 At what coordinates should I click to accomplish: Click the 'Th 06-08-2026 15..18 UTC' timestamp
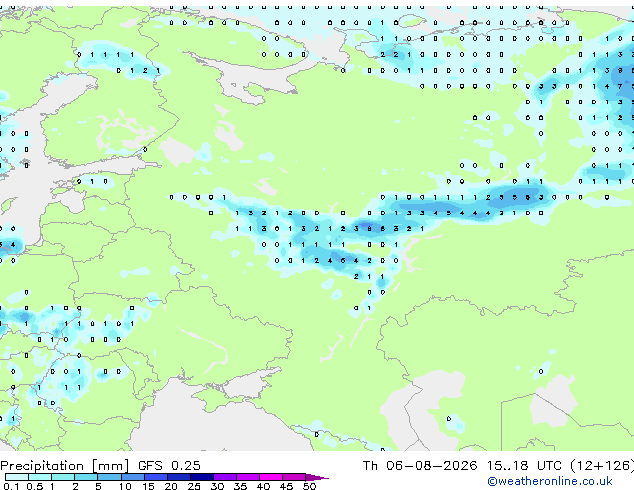tap(462, 466)
